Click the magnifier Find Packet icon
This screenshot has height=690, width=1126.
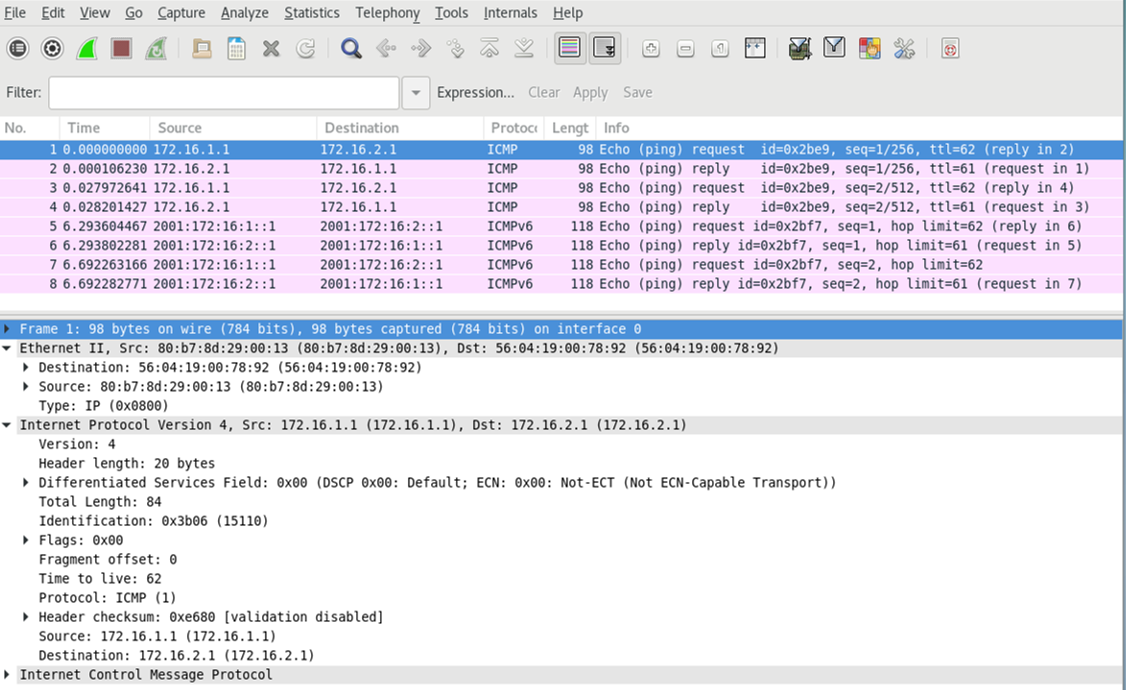[x=350, y=48]
